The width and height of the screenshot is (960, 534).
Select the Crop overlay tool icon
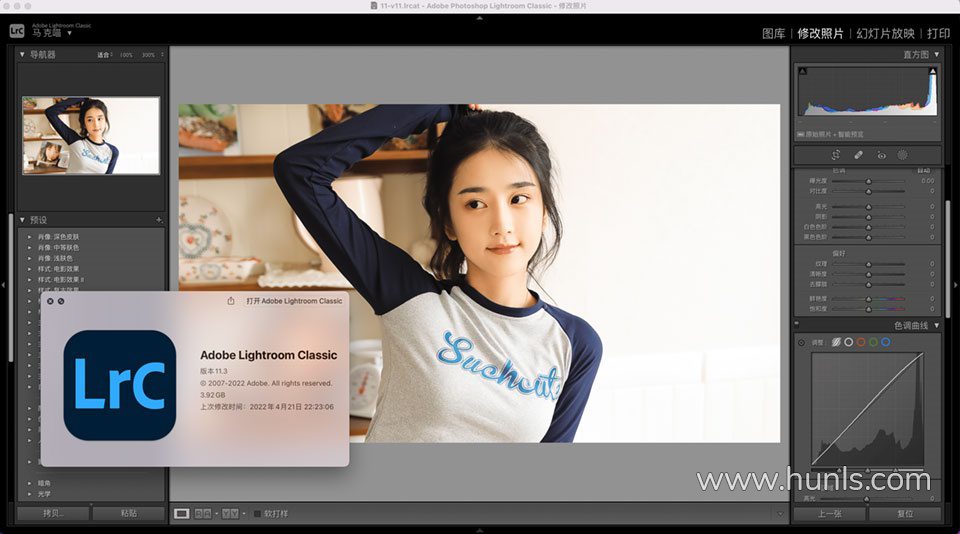(836, 155)
